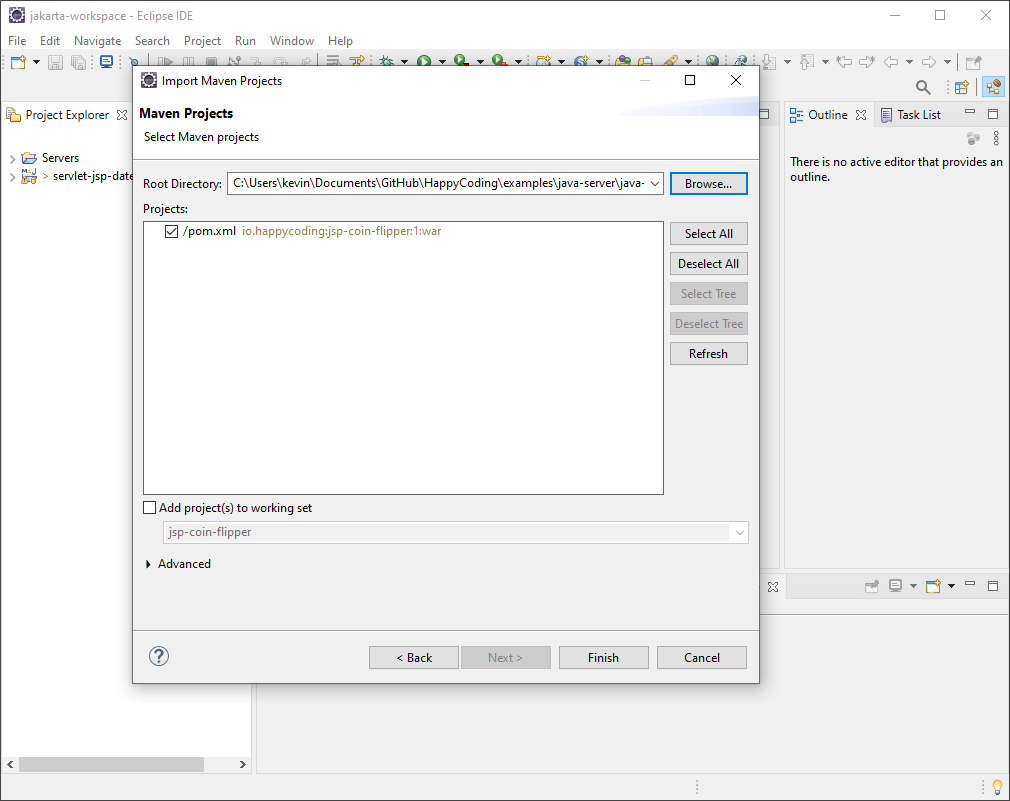Open the jsp-coin-flipper working set dropdown
1010x801 pixels.
pyautogui.click(x=739, y=532)
